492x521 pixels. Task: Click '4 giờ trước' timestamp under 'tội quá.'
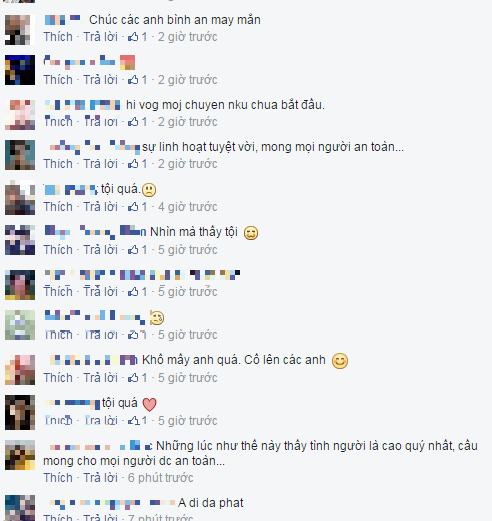pos(188,207)
